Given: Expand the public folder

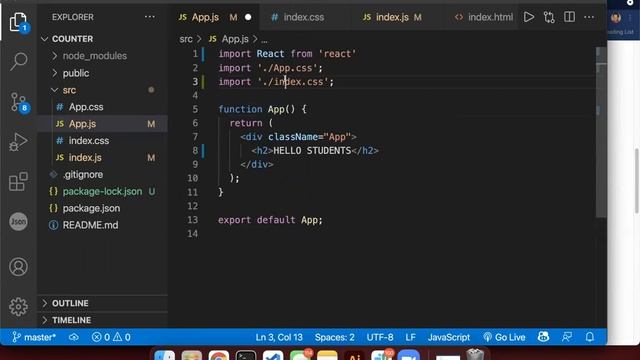Looking at the screenshot, I should click(102, 73).
